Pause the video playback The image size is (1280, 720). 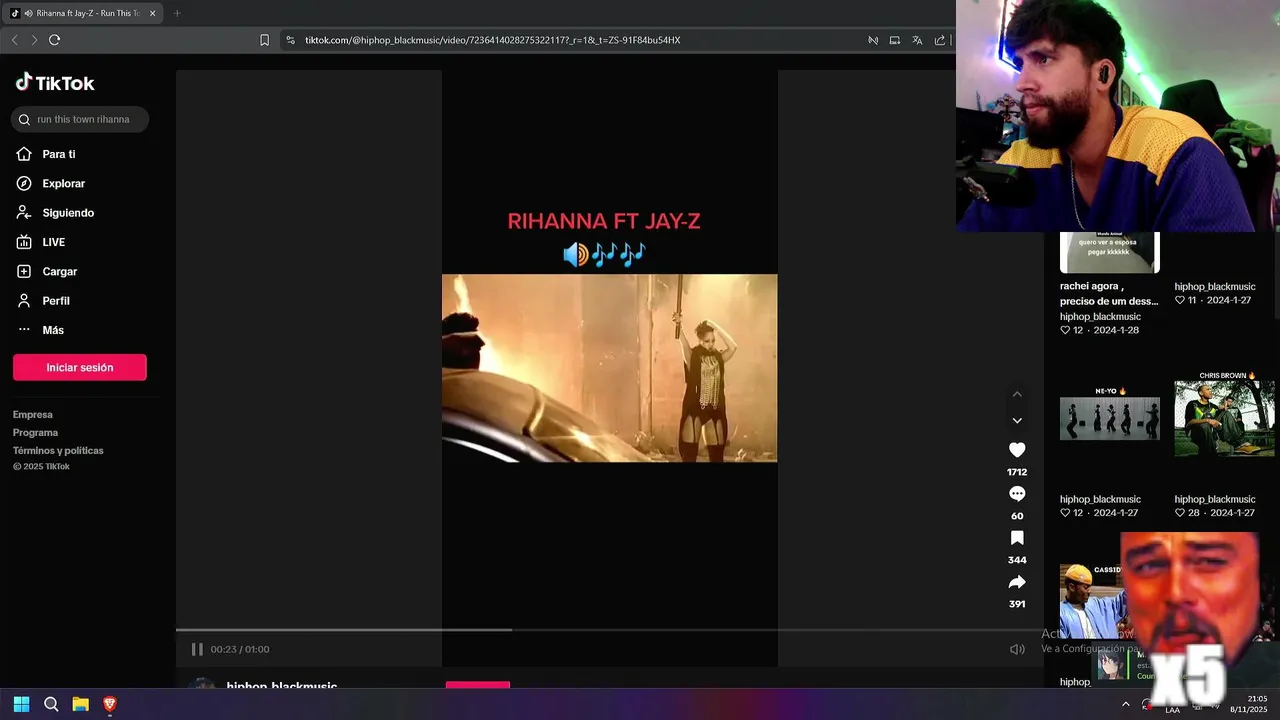[197, 649]
